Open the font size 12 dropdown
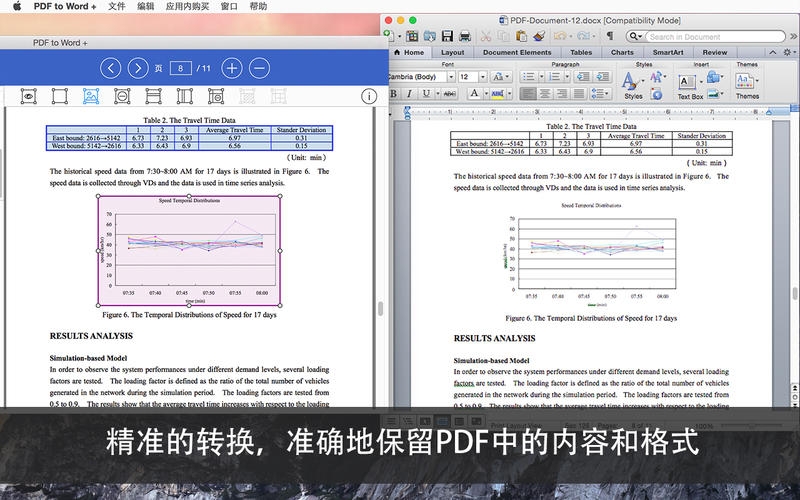 tap(483, 77)
